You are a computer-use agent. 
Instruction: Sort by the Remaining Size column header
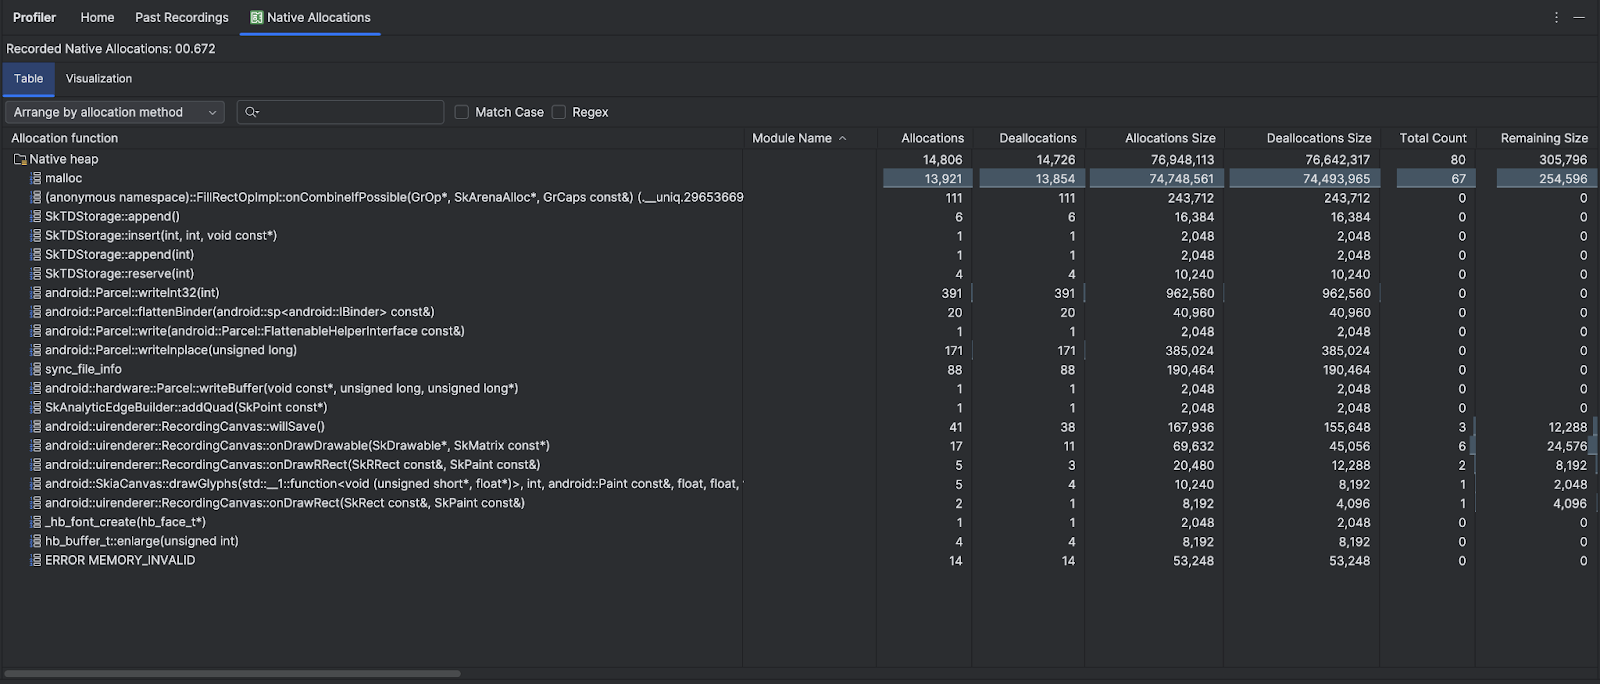pos(1543,138)
